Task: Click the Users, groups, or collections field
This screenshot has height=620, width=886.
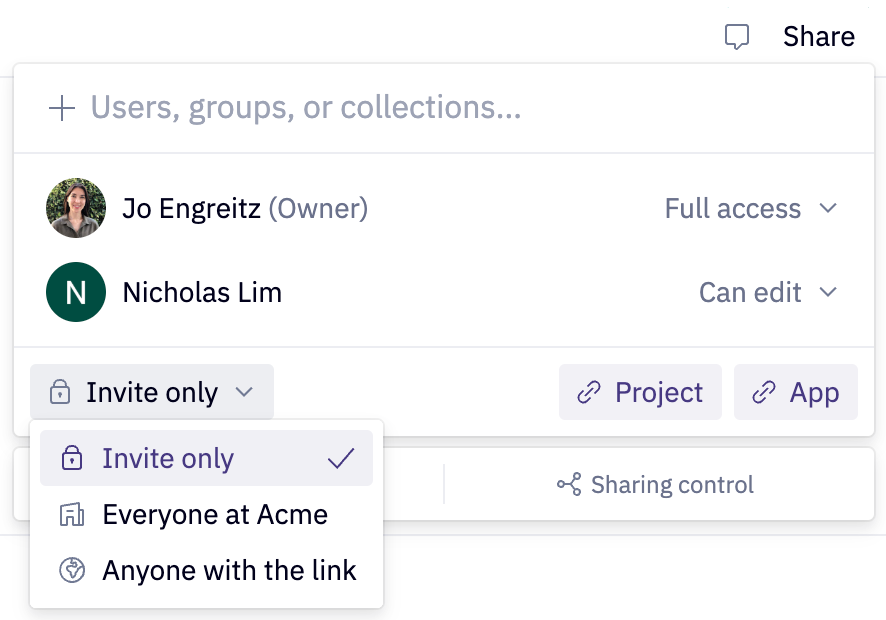Action: point(304,107)
